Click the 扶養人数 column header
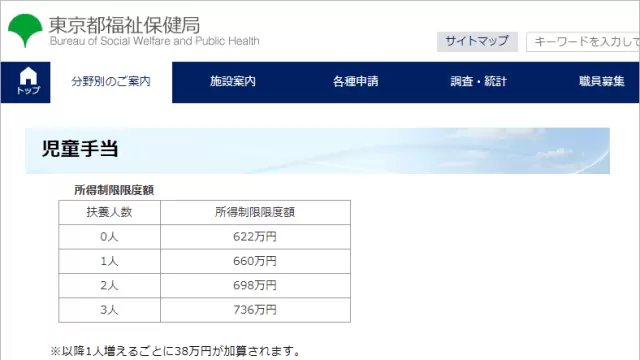Viewport: 640px width, 360px height. click(109, 212)
